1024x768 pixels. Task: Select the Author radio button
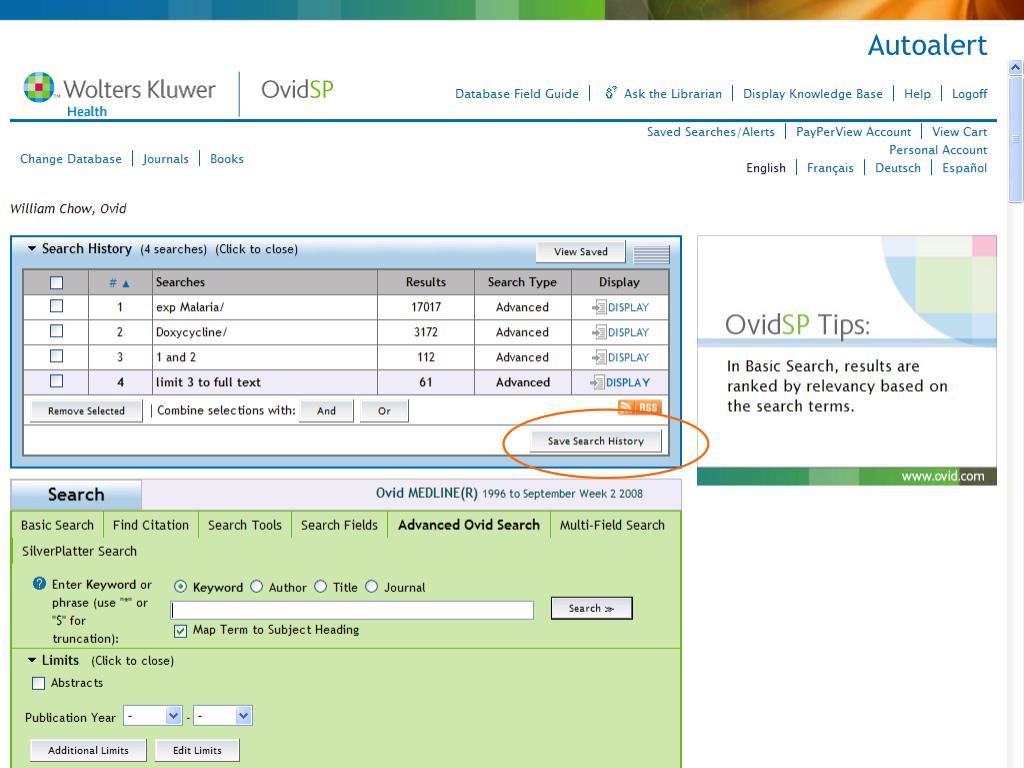tap(257, 586)
